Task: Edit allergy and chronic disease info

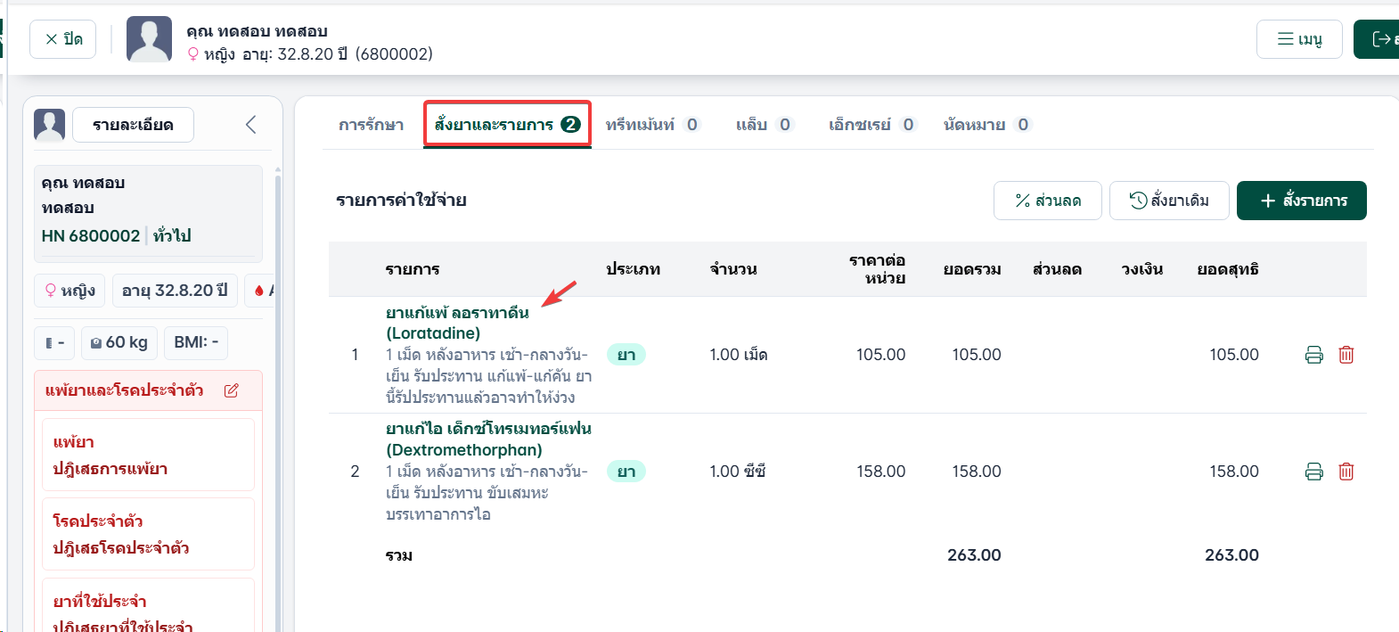Action: click(x=231, y=390)
